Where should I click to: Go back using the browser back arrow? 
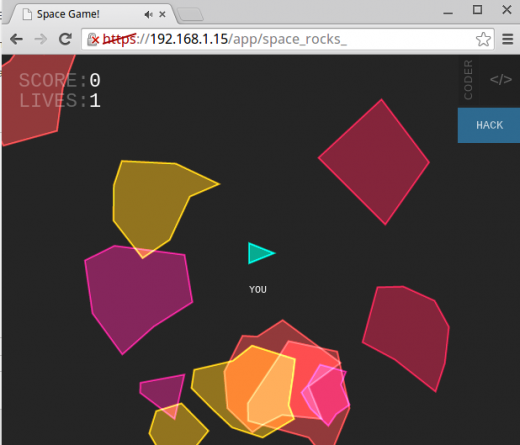point(16,39)
